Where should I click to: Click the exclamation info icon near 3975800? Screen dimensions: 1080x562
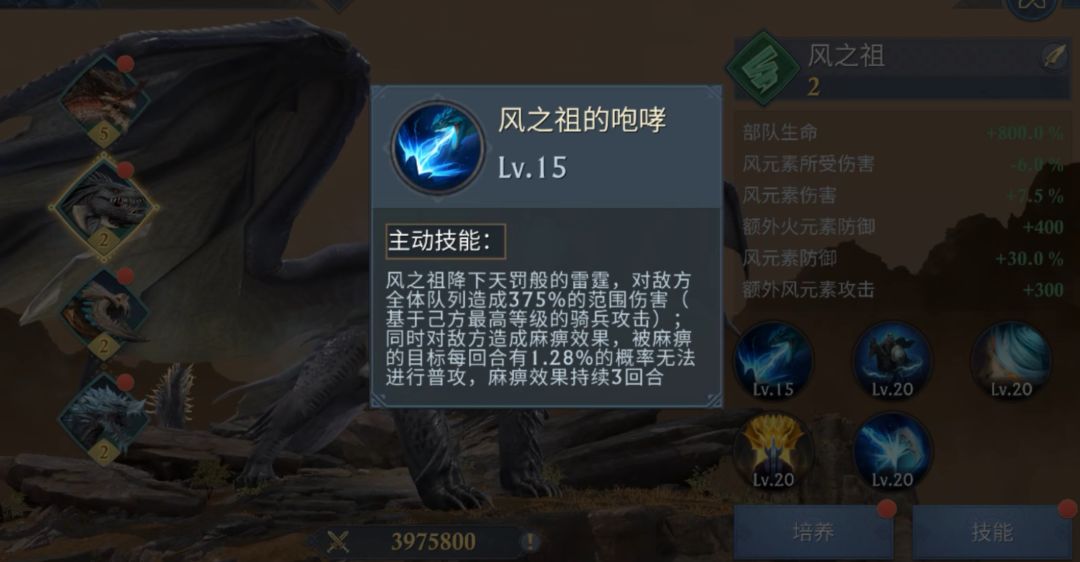[x=530, y=541]
